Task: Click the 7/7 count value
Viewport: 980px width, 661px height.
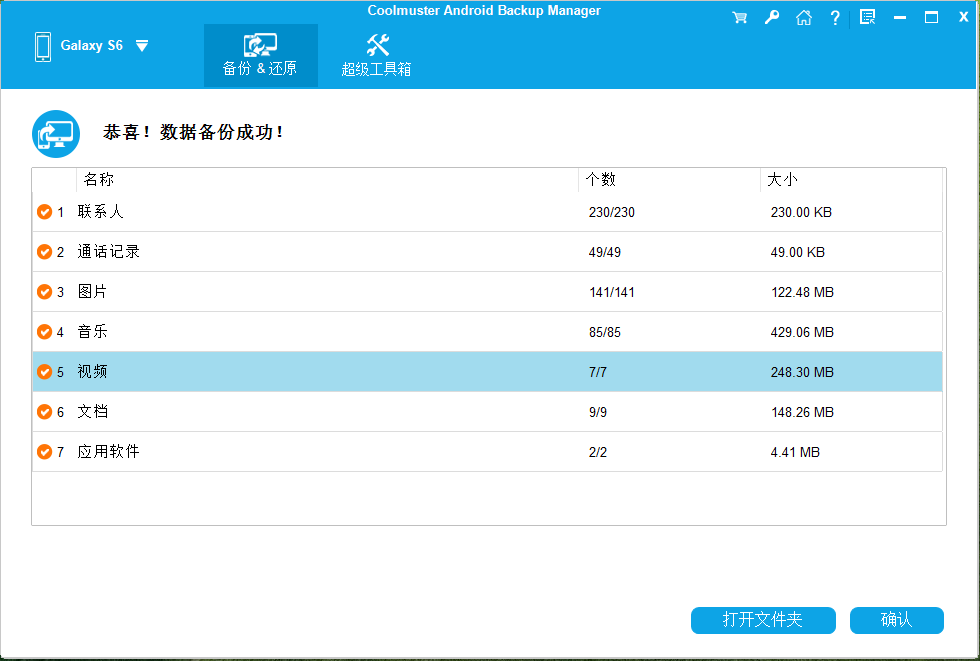Action: coord(598,372)
